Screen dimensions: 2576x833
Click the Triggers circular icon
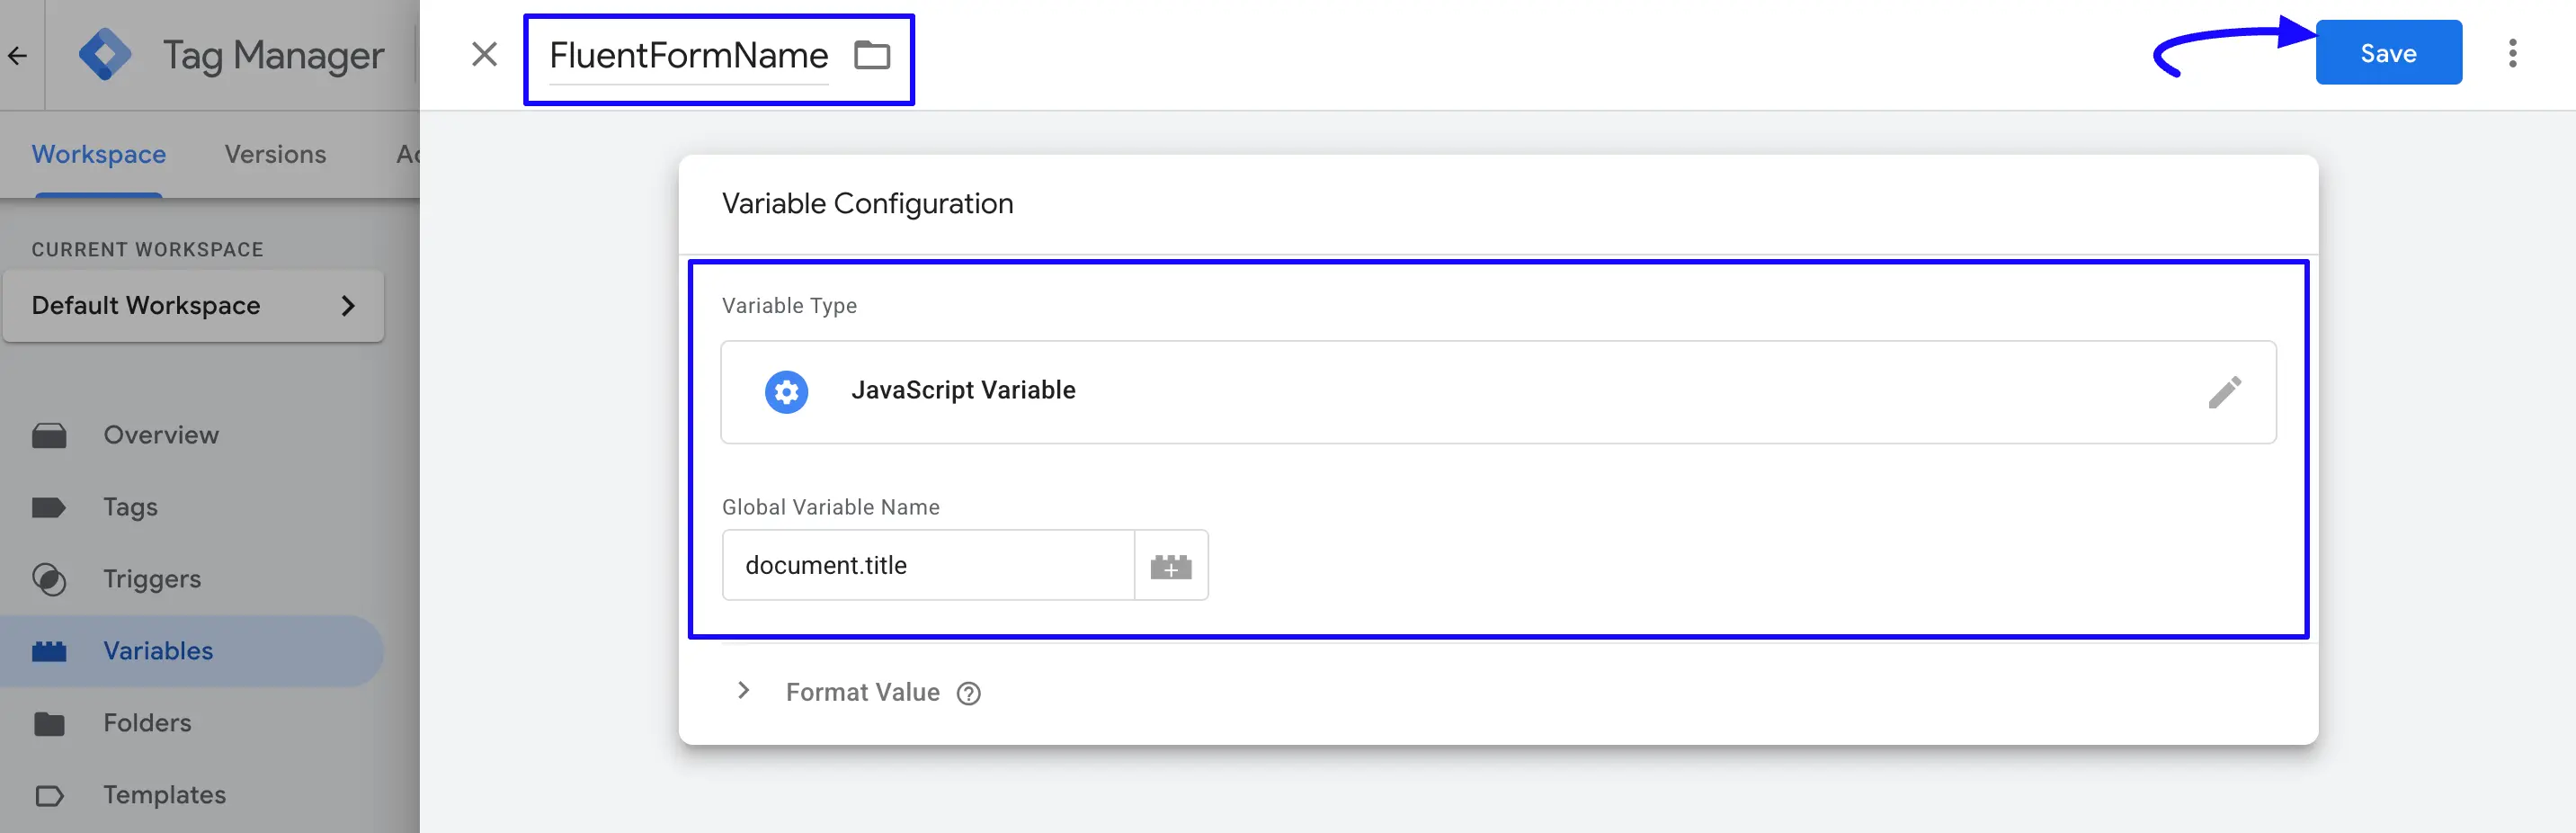coord(49,580)
